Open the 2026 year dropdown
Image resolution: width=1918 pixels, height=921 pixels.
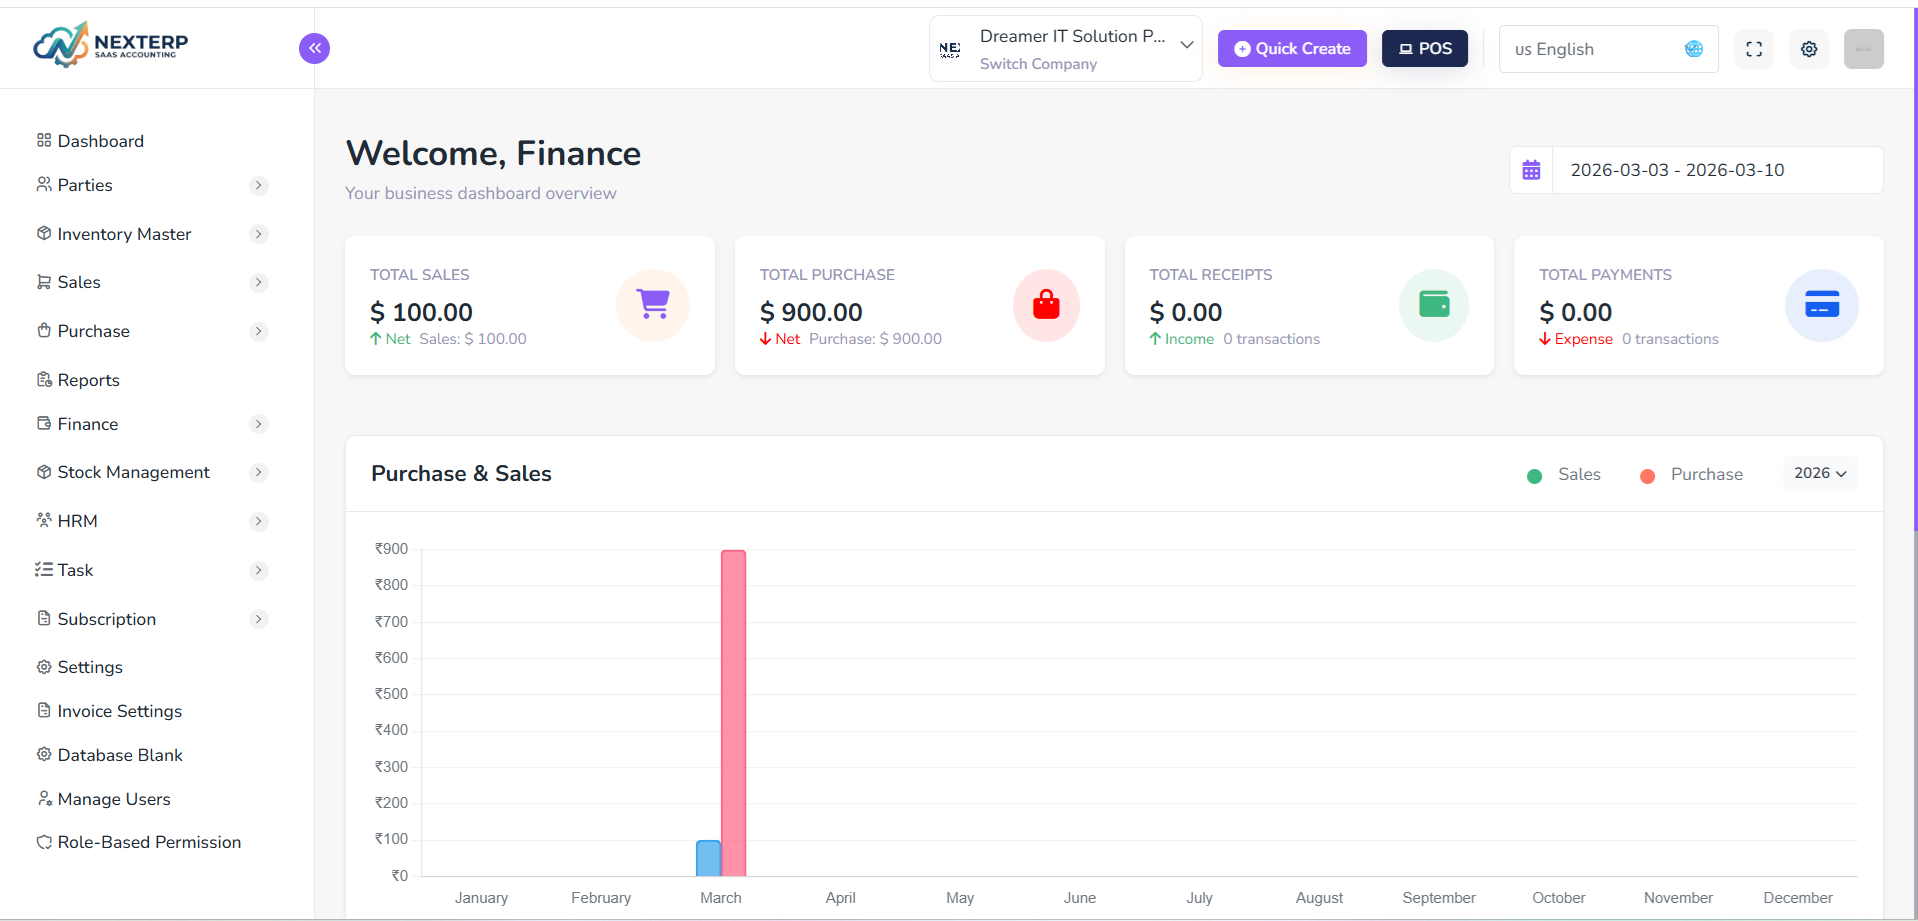coord(1820,473)
